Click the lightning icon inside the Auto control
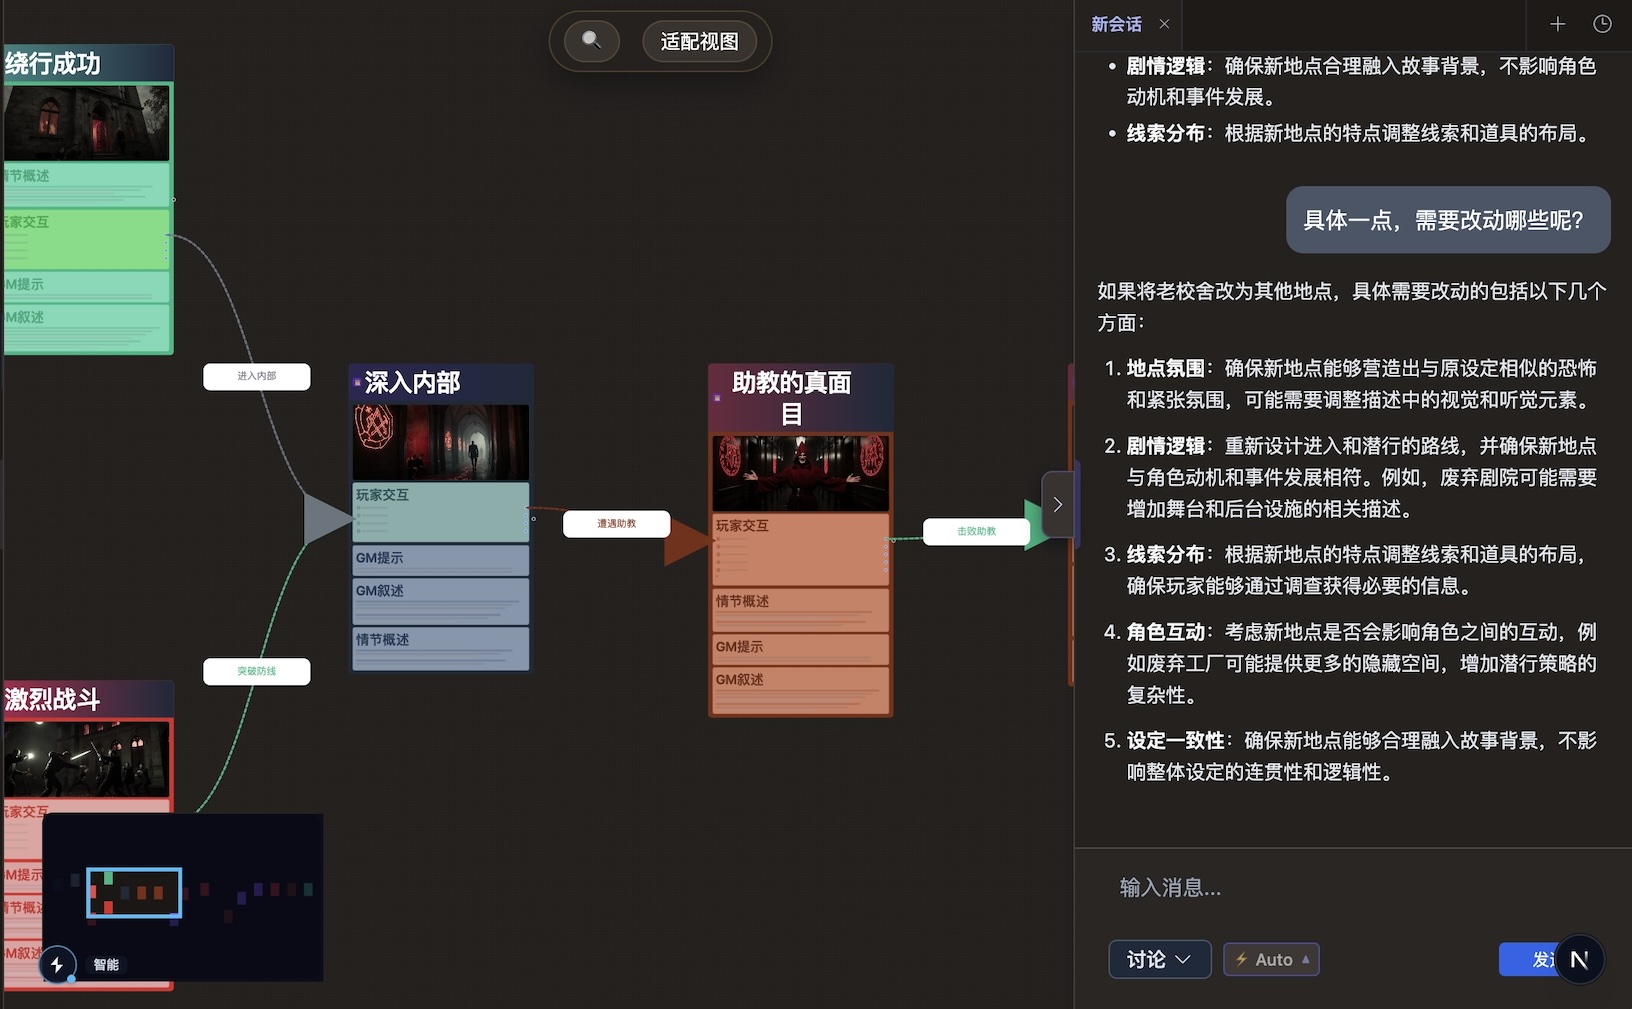 point(1240,959)
